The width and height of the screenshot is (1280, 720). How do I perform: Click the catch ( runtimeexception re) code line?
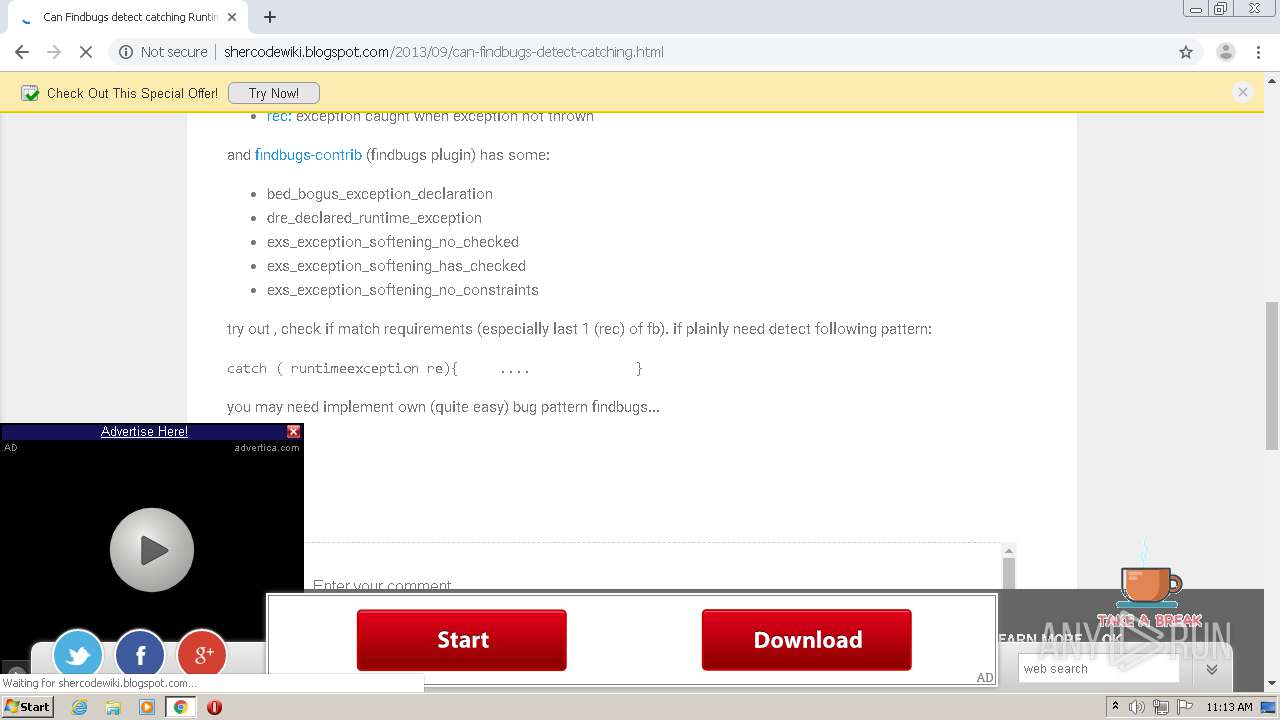click(435, 368)
